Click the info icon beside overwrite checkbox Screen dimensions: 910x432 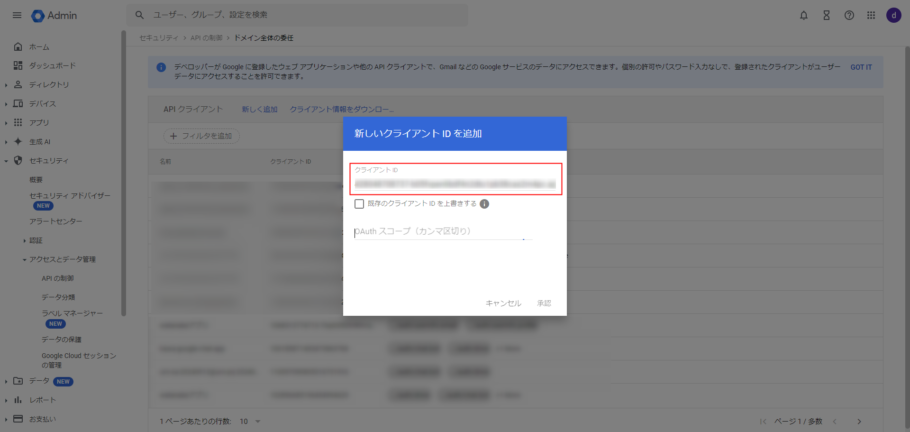484,204
